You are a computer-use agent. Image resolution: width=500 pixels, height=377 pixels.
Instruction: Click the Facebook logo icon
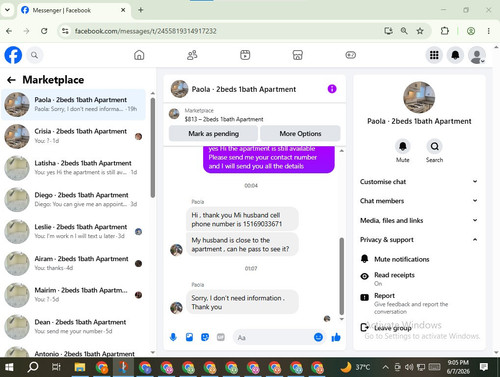(x=13, y=55)
